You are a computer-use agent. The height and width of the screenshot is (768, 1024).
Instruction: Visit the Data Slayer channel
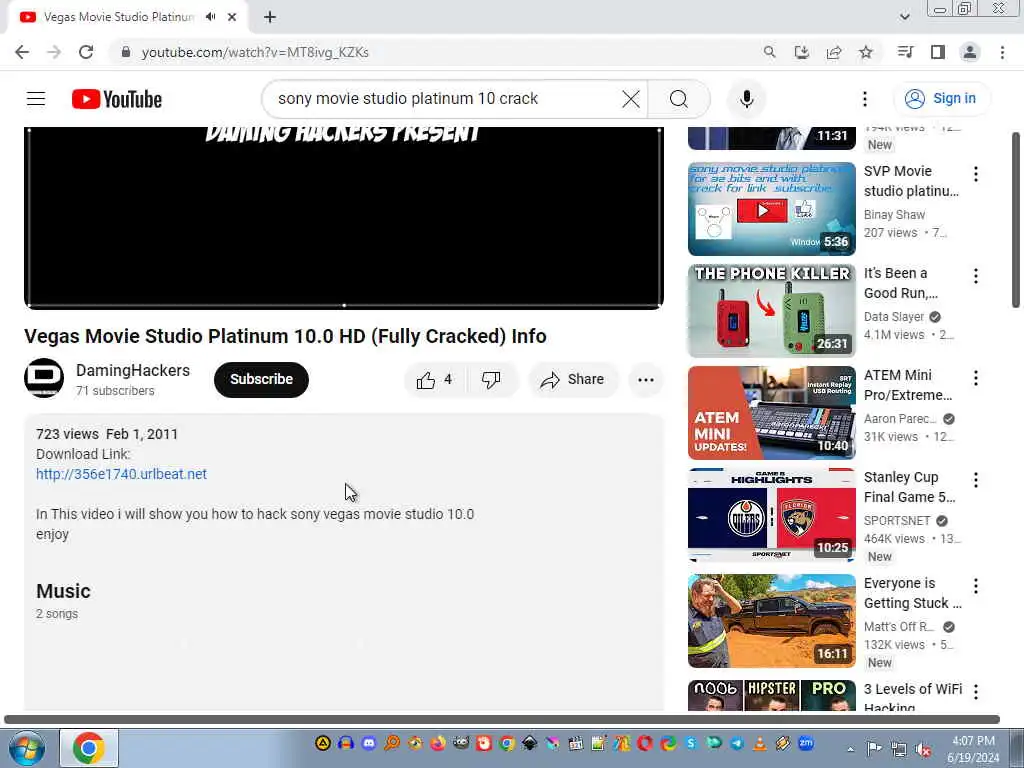pos(894,317)
